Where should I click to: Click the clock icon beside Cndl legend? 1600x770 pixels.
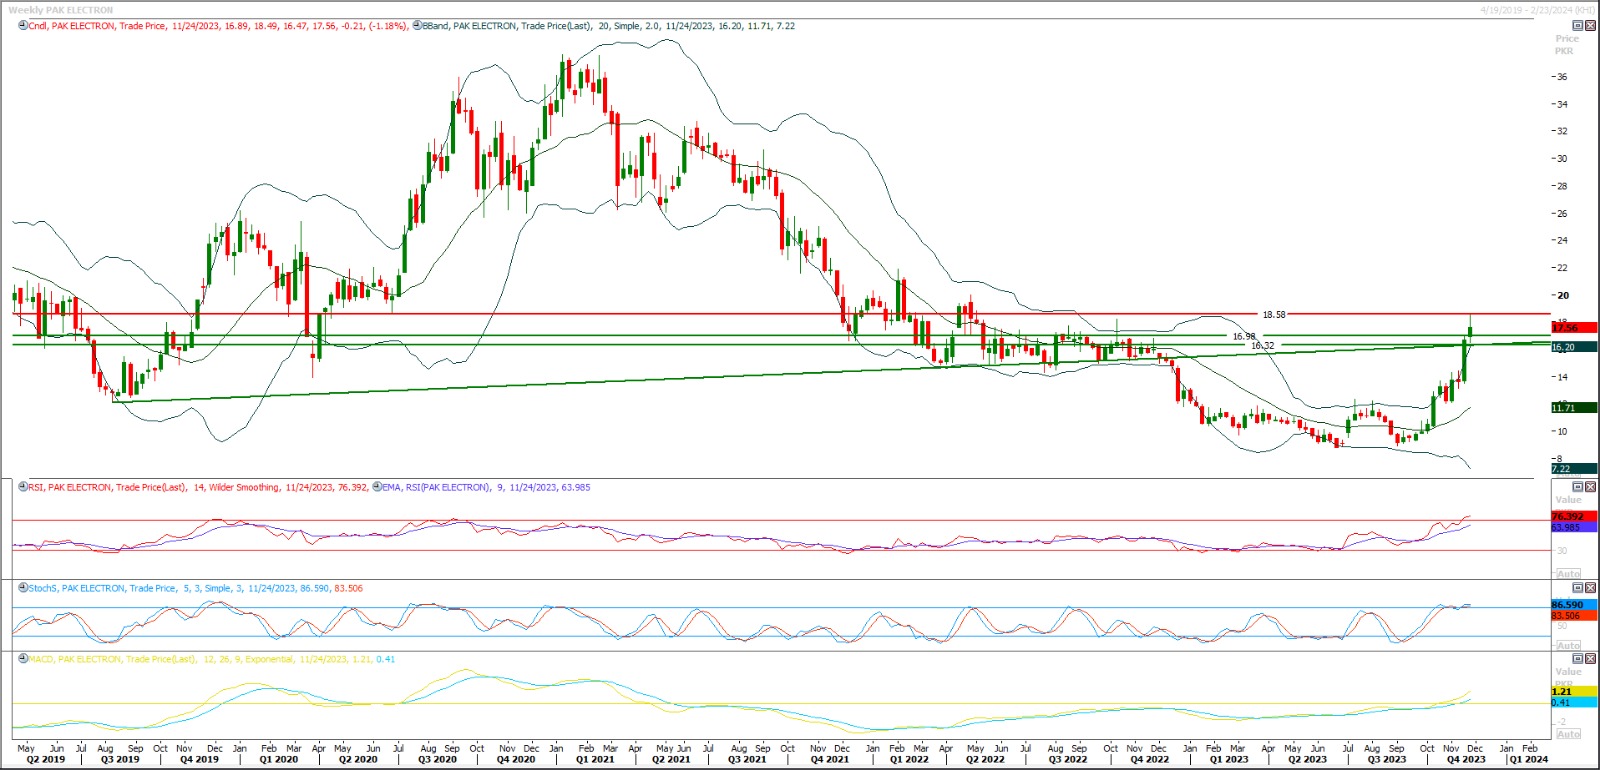(23, 26)
